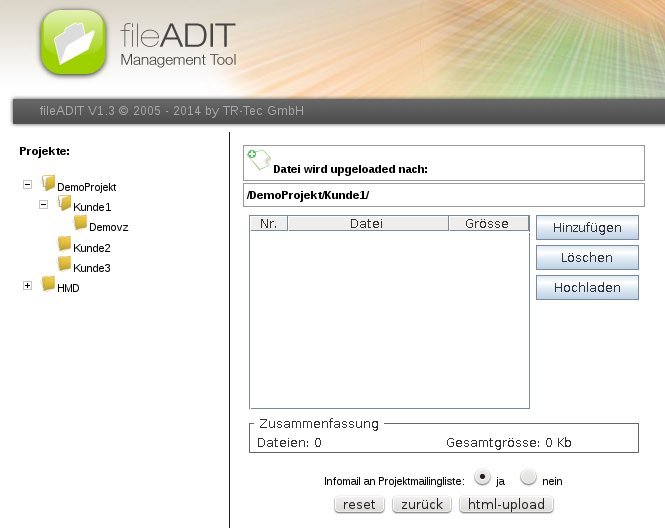Sort by the Datei column header

pos(367,224)
